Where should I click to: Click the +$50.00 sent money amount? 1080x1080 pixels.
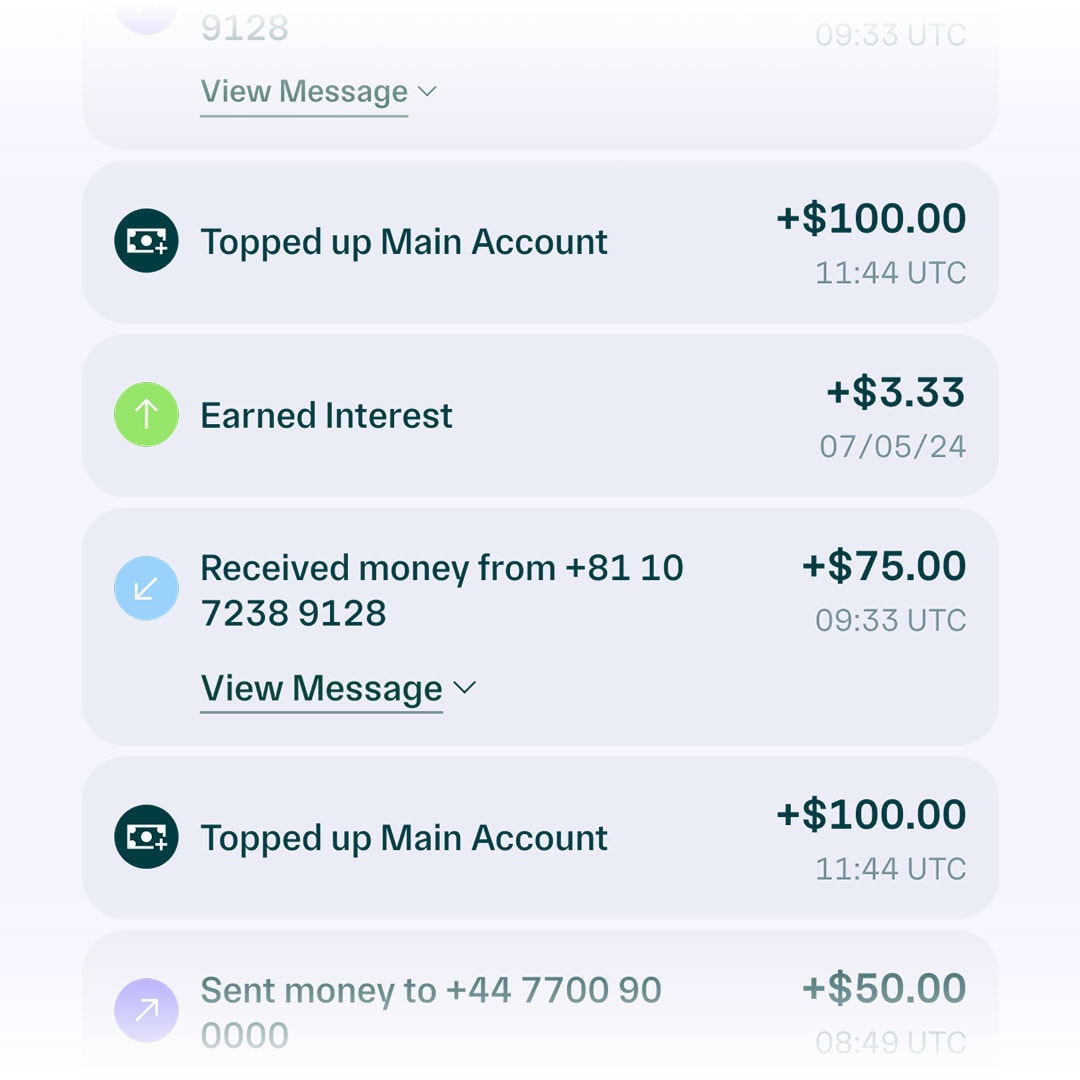pos(883,988)
